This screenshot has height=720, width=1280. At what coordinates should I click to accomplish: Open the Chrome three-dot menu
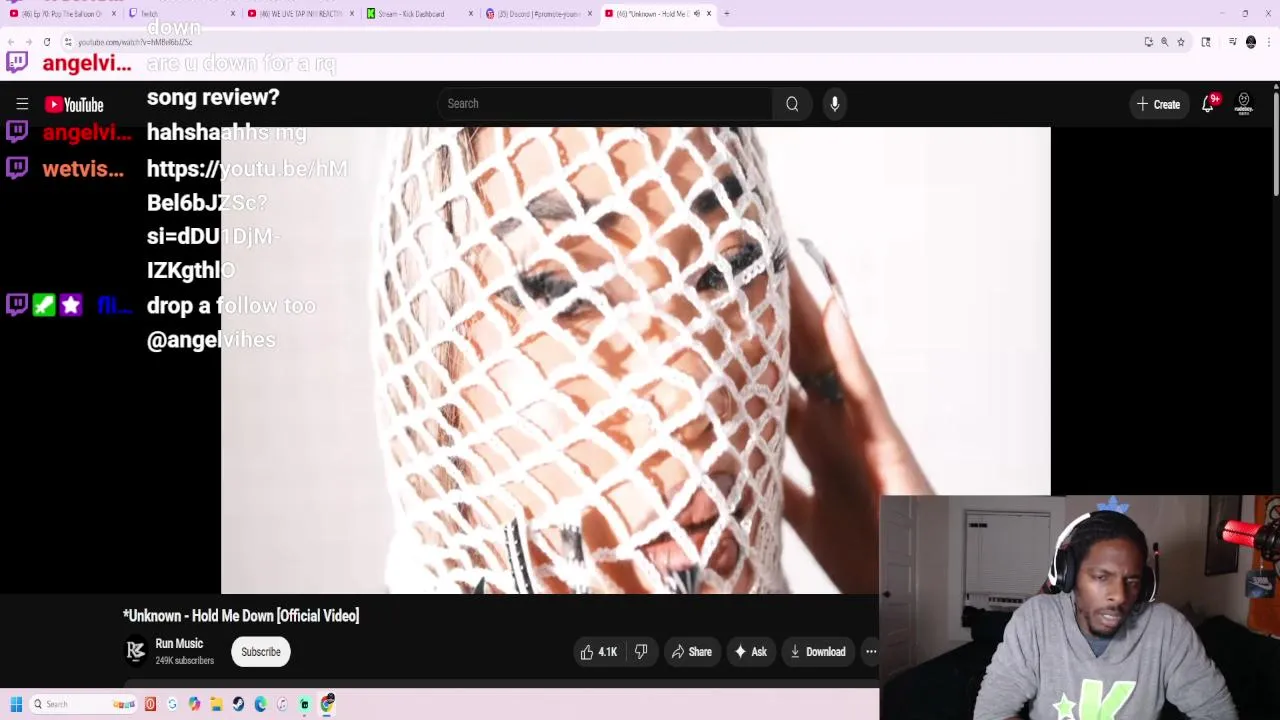coord(1269,42)
